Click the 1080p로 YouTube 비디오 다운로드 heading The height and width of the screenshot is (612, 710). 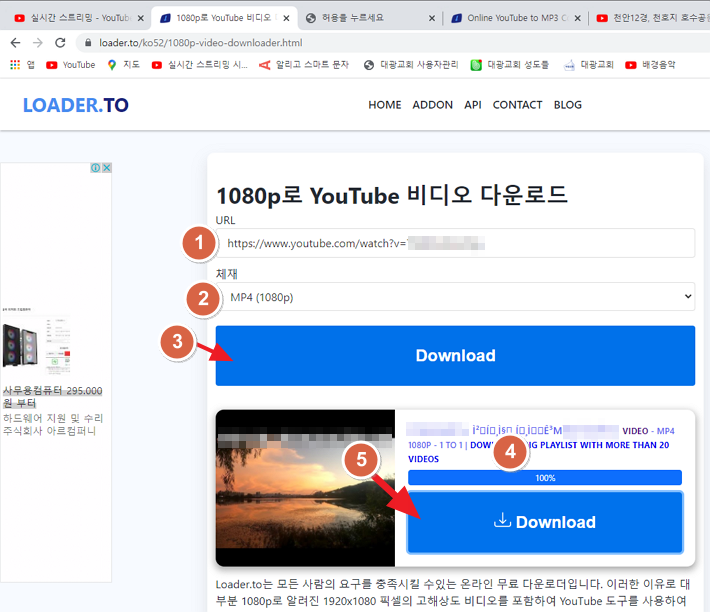pyautogui.click(x=392, y=196)
